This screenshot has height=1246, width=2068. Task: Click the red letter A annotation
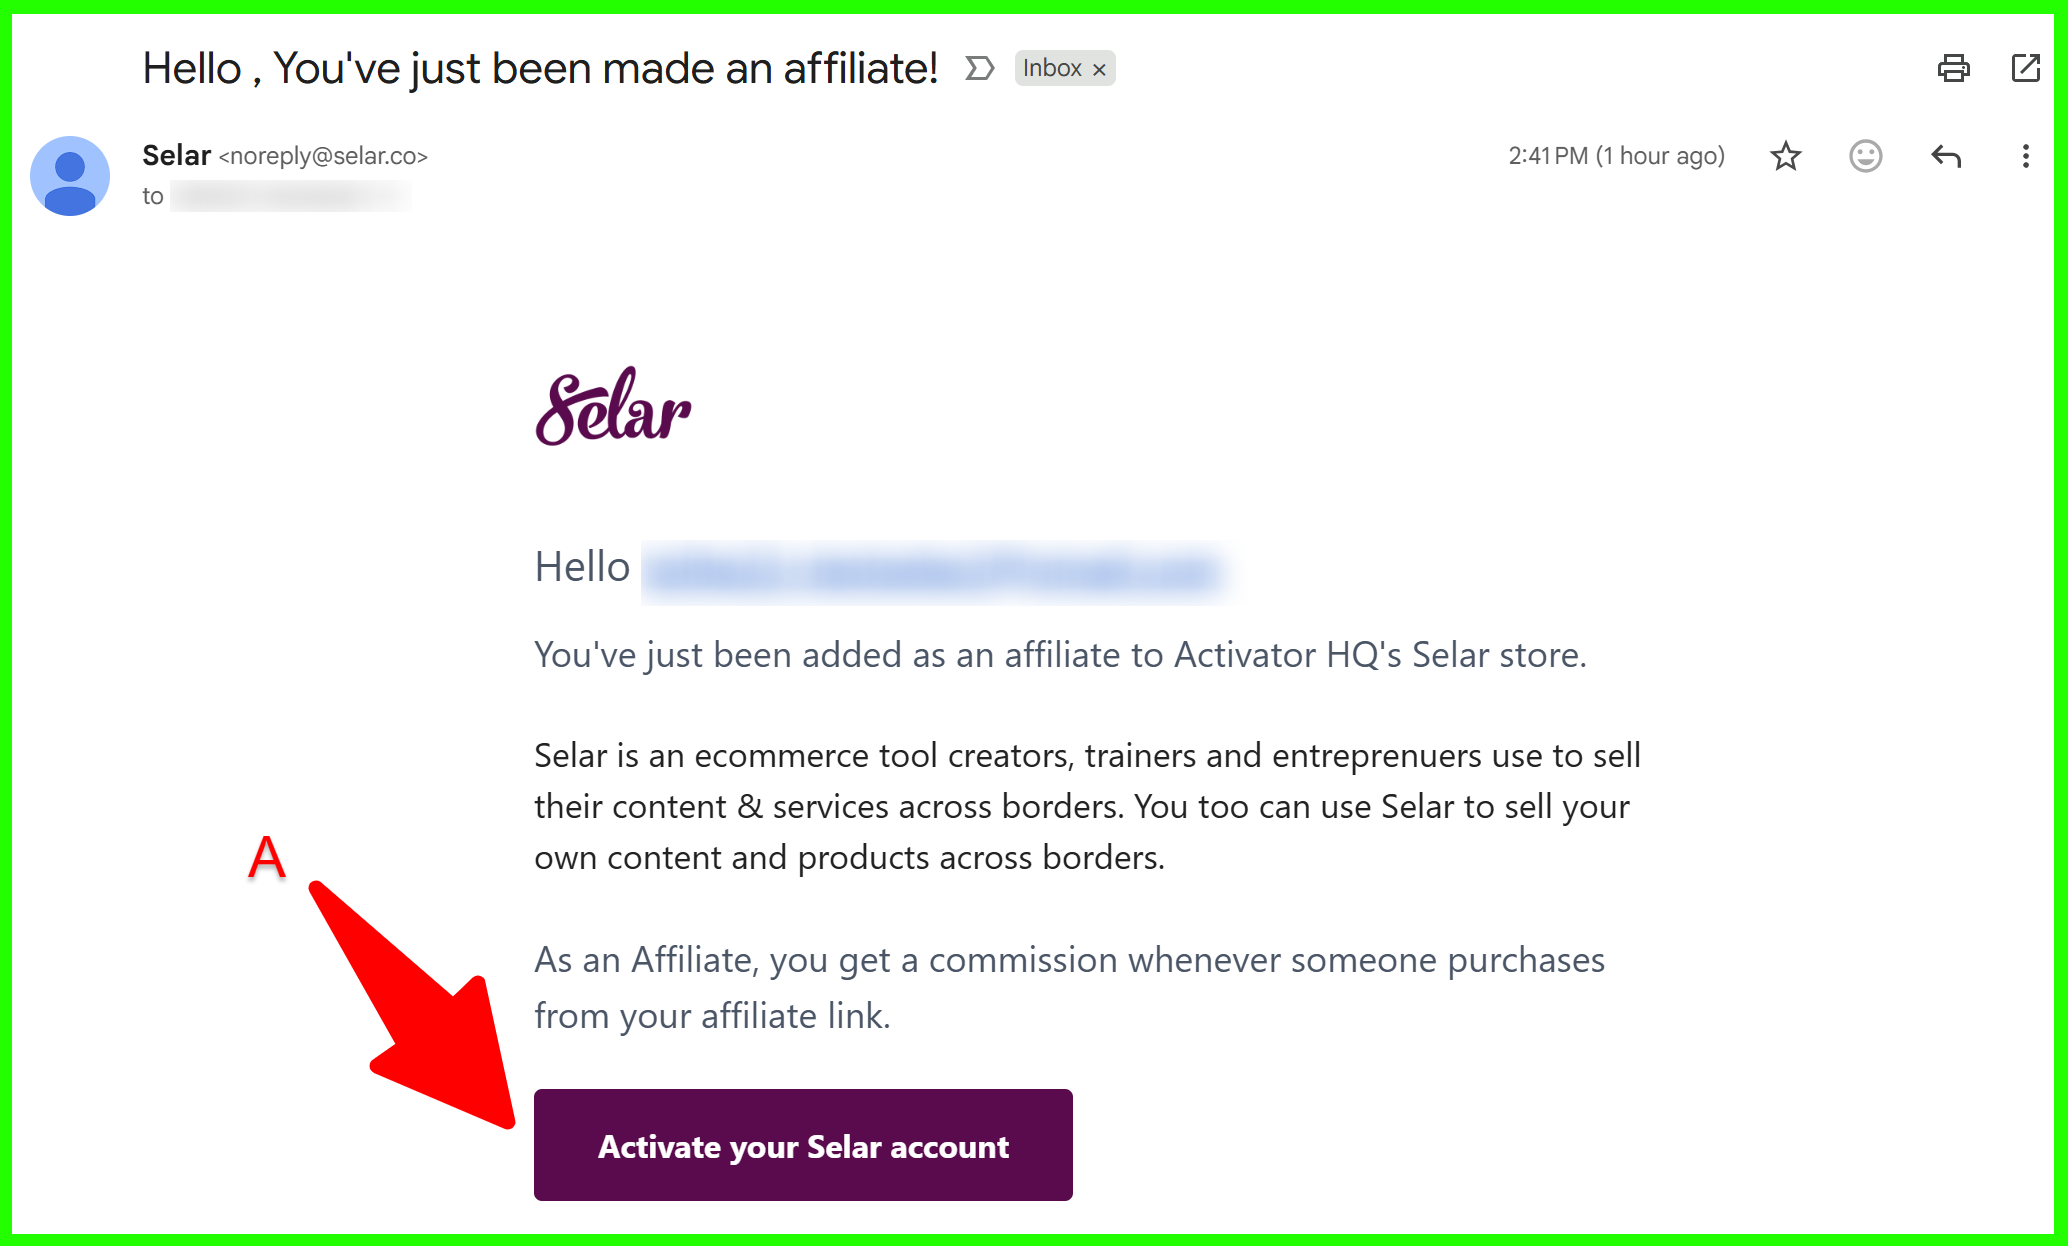[266, 858]
